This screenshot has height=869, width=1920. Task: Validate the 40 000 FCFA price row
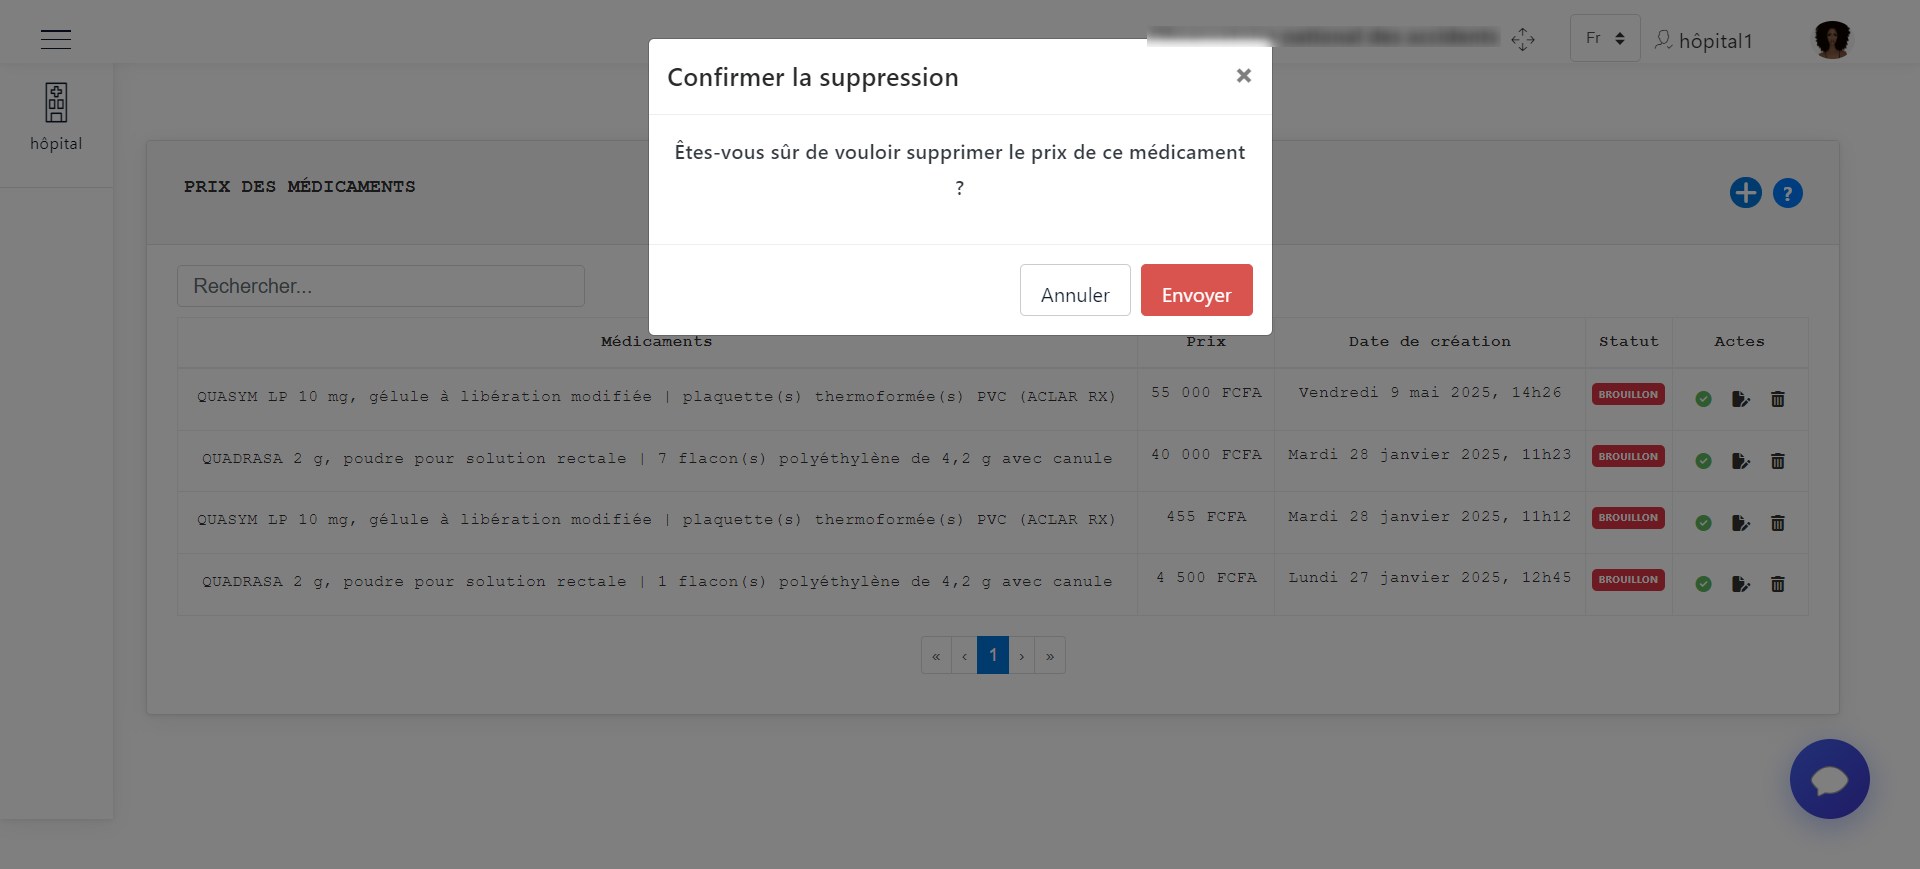point(1704,461)
